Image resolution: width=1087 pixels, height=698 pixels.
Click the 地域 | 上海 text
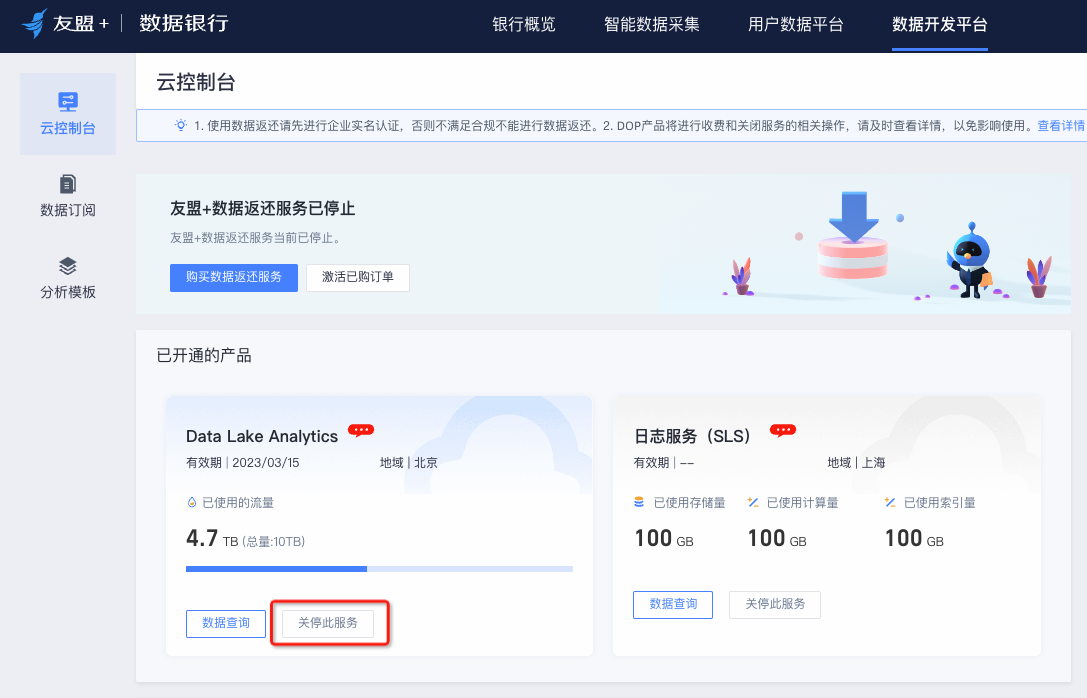coord(856,462)
